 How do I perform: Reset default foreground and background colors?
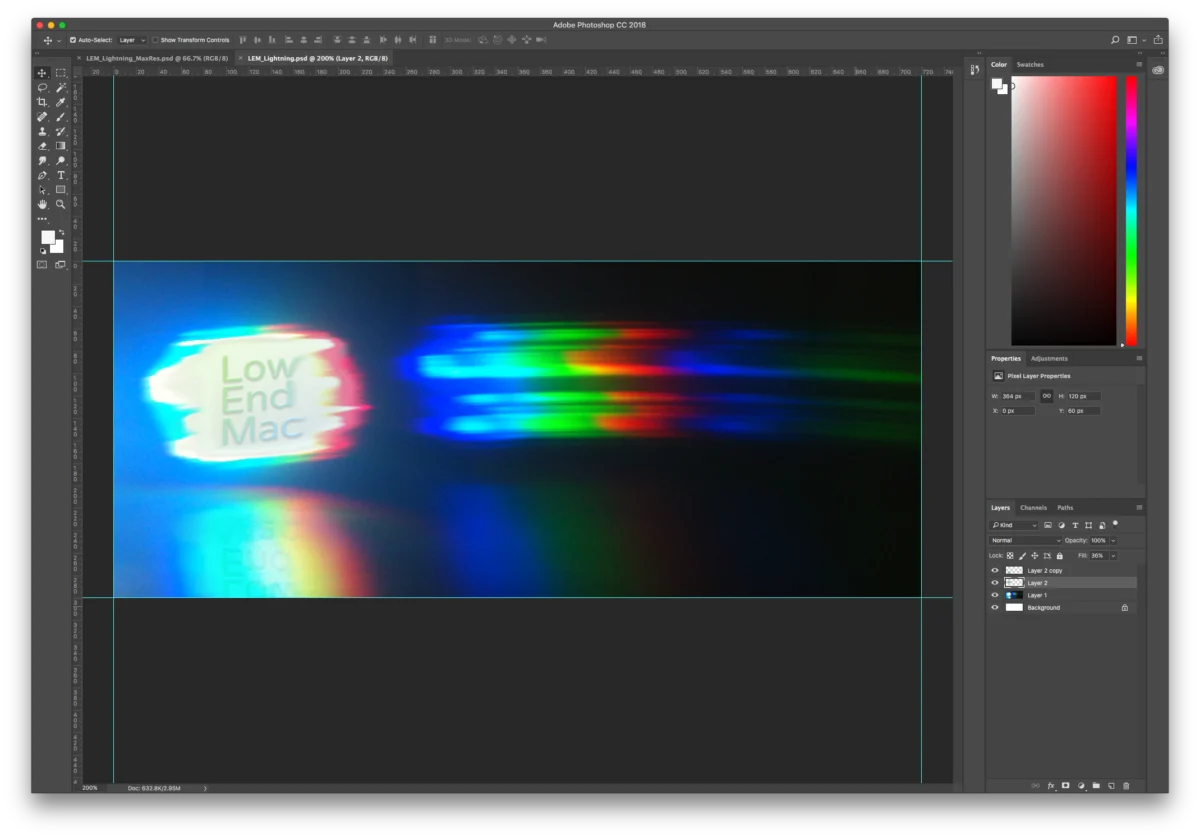coord(43,251)
